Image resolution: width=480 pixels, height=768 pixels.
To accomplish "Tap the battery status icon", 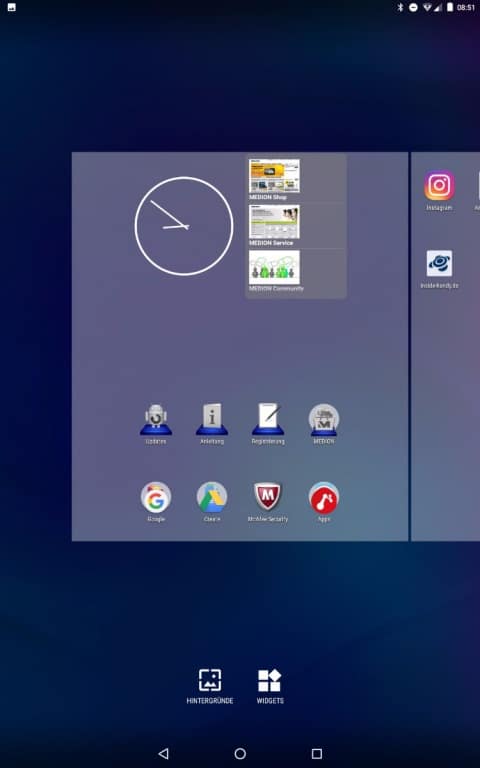I will [x=450, y=7].
